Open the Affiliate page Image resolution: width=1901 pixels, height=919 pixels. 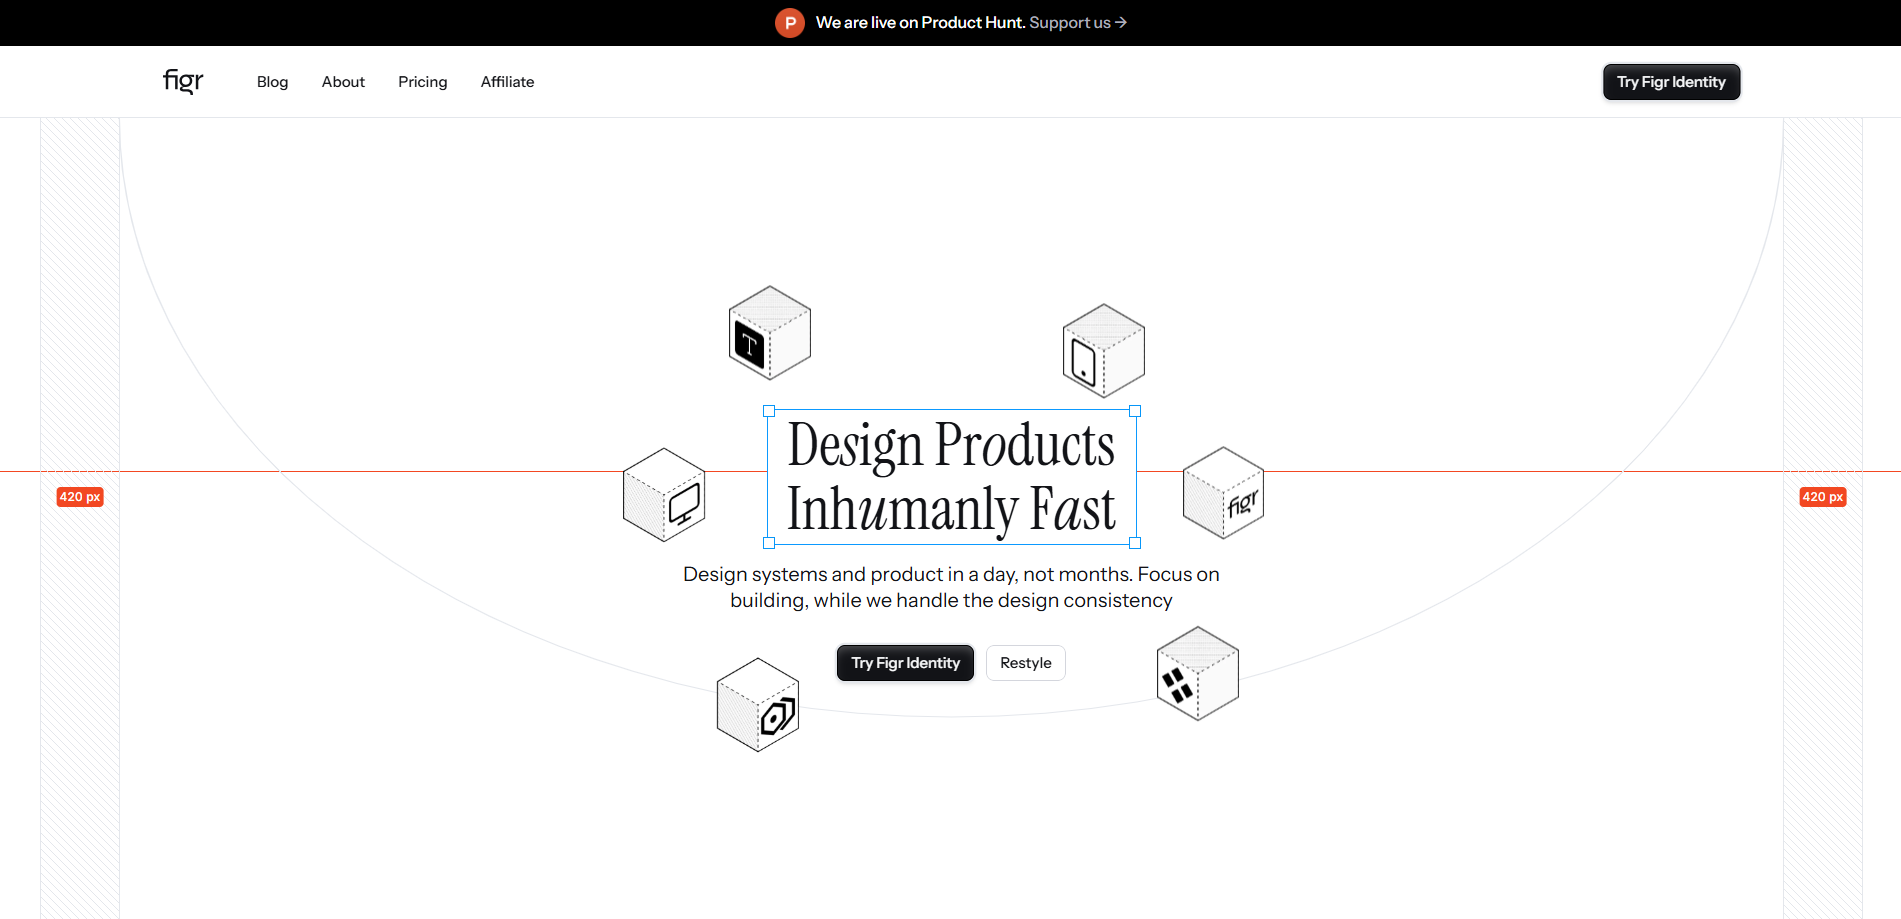(x=507, y=82)
